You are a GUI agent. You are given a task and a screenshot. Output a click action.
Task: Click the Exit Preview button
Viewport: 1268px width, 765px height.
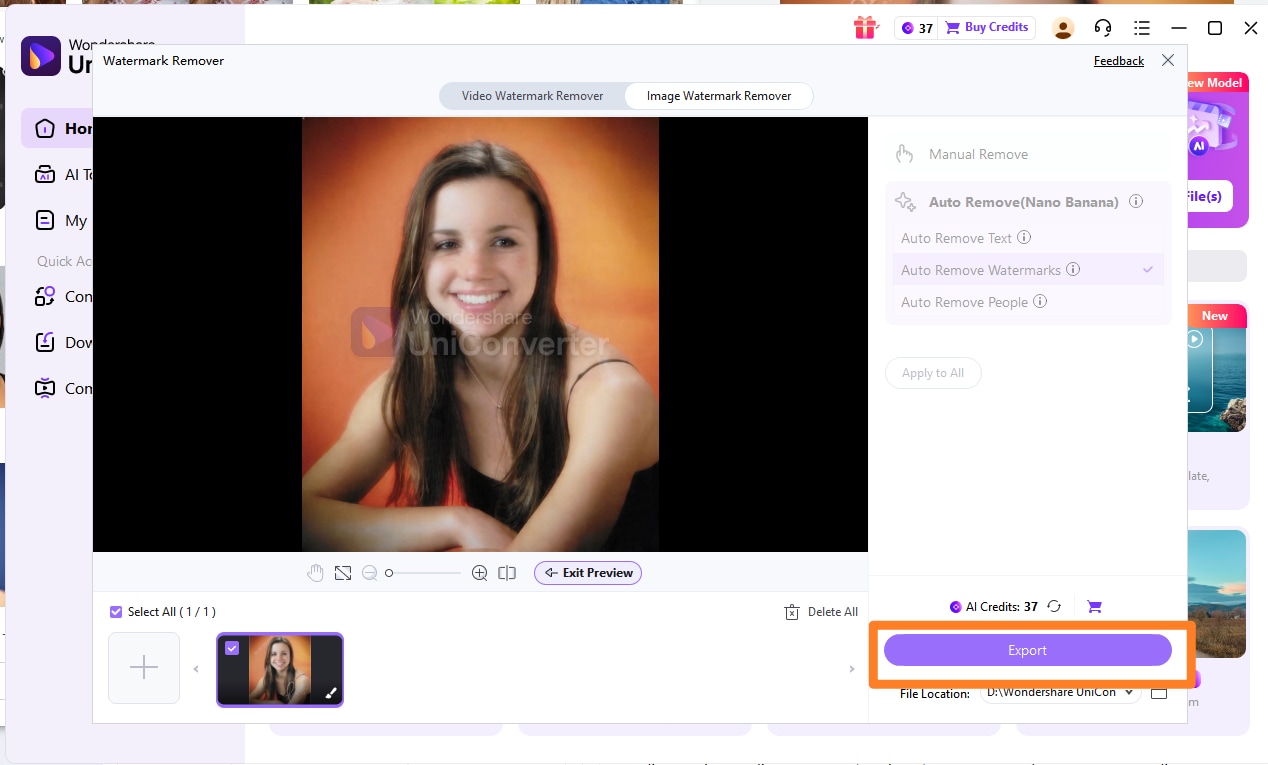588,573
